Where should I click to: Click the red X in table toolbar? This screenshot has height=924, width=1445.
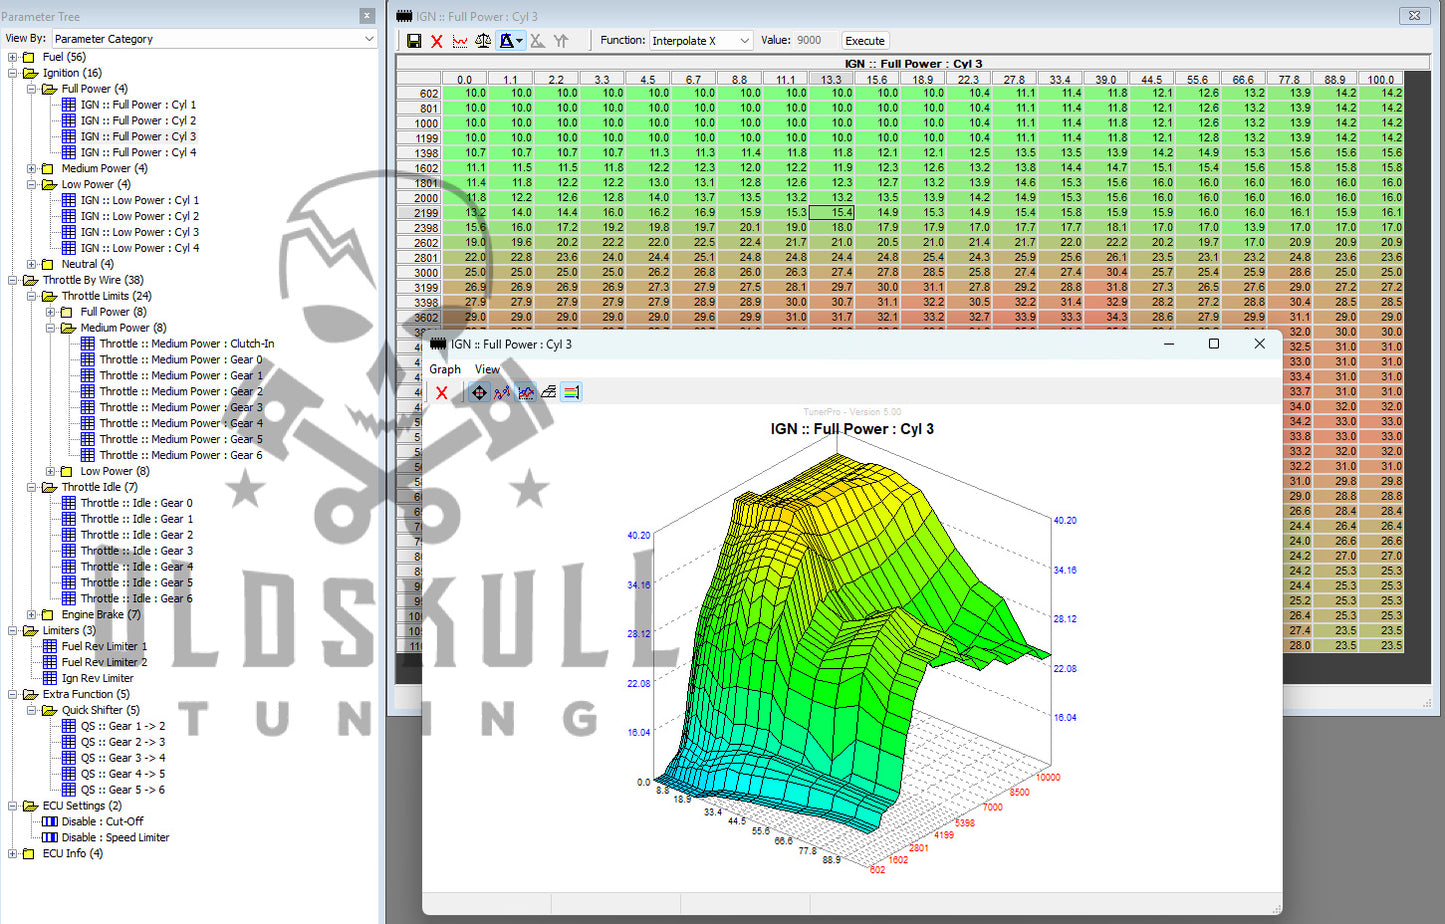click(x=437, y=41)
